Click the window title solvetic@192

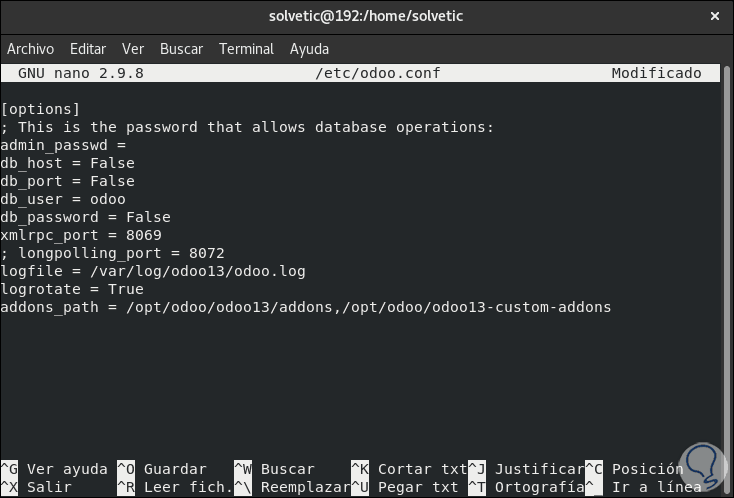366,16
